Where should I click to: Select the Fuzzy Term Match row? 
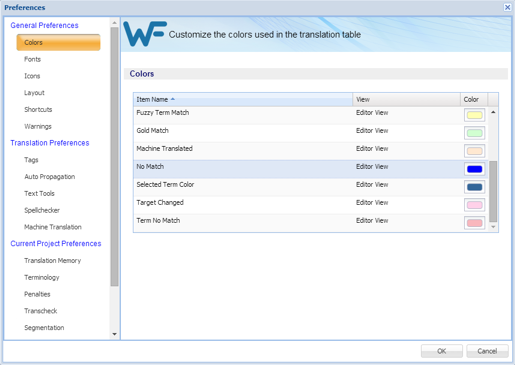[x=311, y=115]
